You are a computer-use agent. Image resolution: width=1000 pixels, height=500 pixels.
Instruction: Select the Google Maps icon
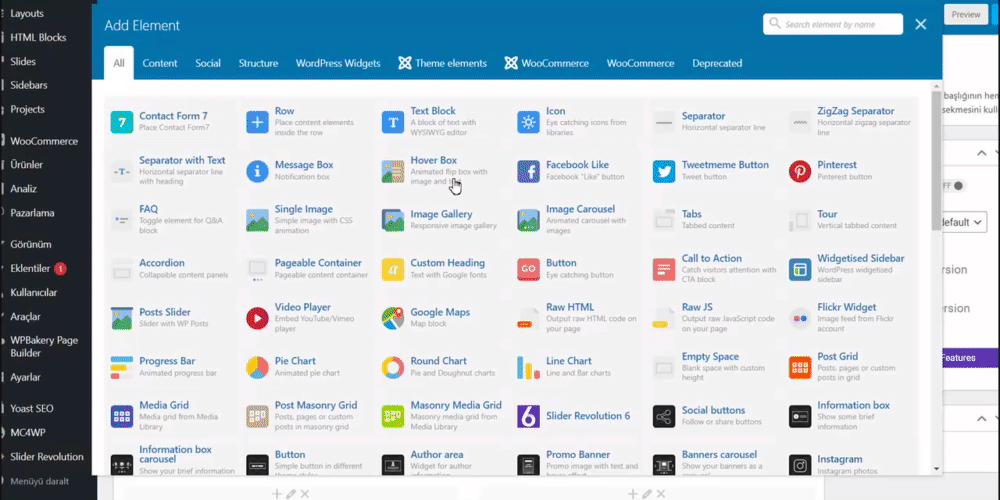pos(393,318)
